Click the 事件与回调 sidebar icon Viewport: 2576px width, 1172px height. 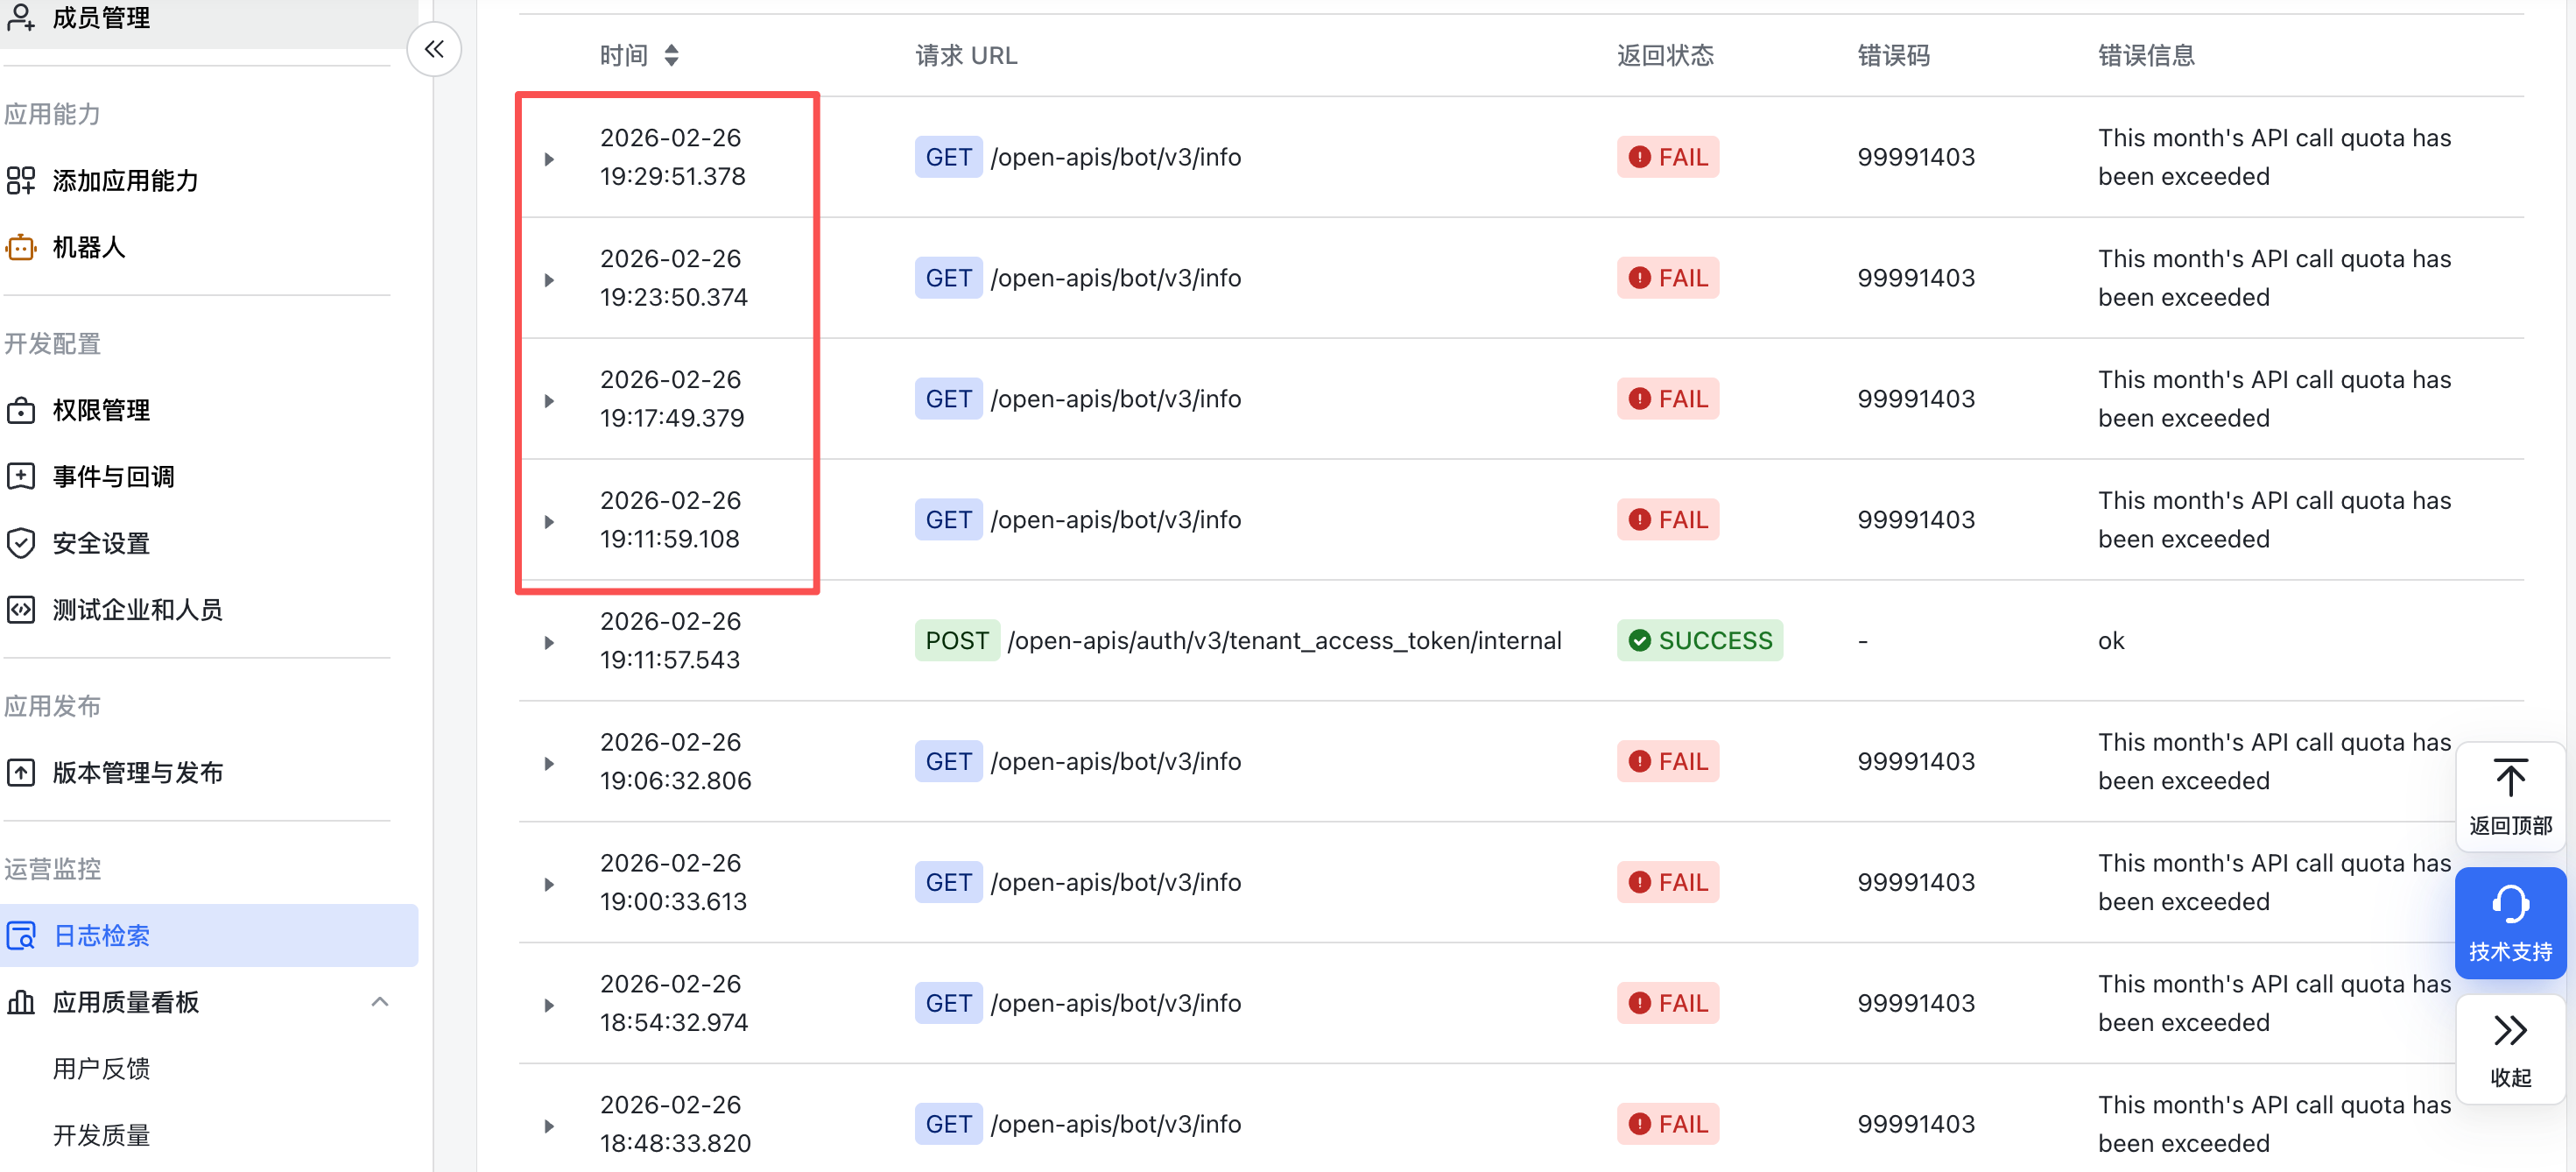click(x=21, y=476)
